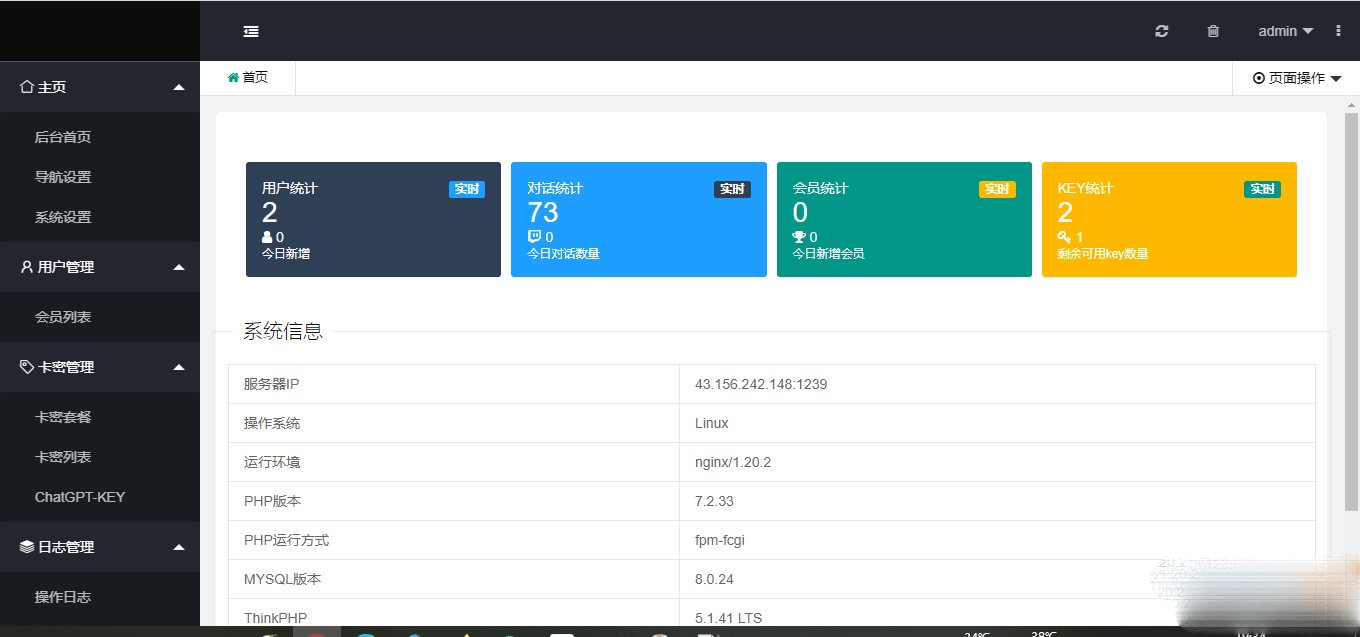Collapse the 用户管理 menu group
Screen dimensions: 1360x637
(100, 267)
